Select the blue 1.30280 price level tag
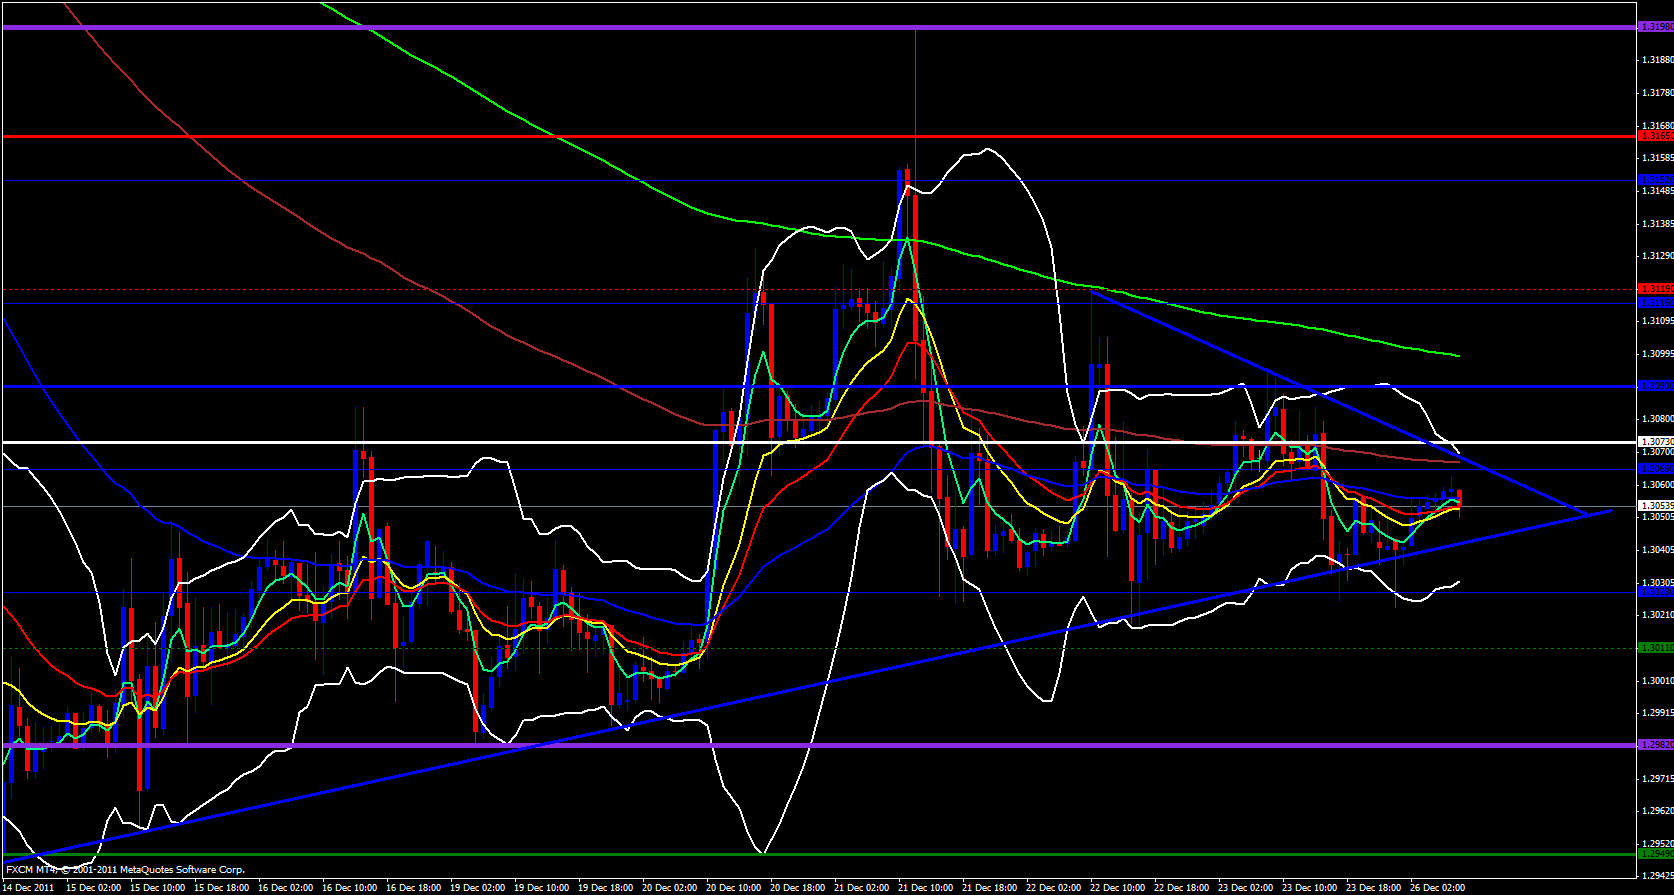Screen dimensions: 1674x895 1655,592
